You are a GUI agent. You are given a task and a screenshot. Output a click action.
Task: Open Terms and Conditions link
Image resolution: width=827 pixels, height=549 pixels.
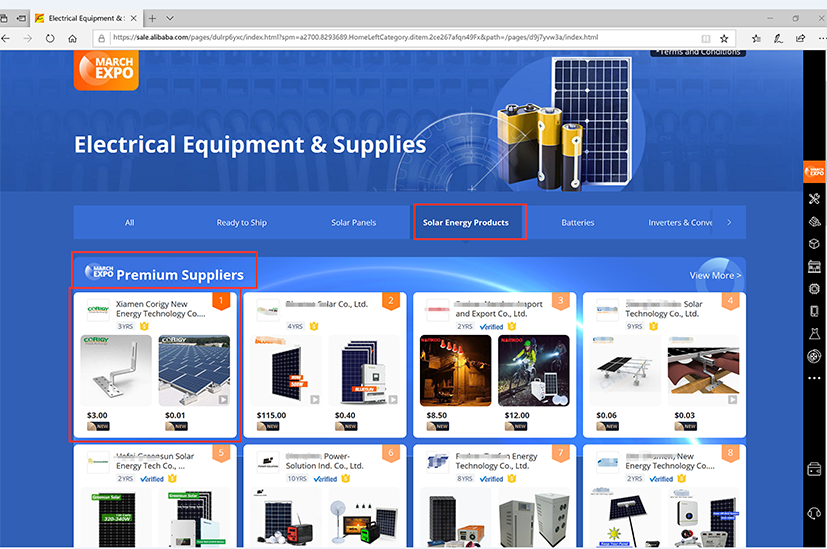pyautogui.click(x=699, y=52)
